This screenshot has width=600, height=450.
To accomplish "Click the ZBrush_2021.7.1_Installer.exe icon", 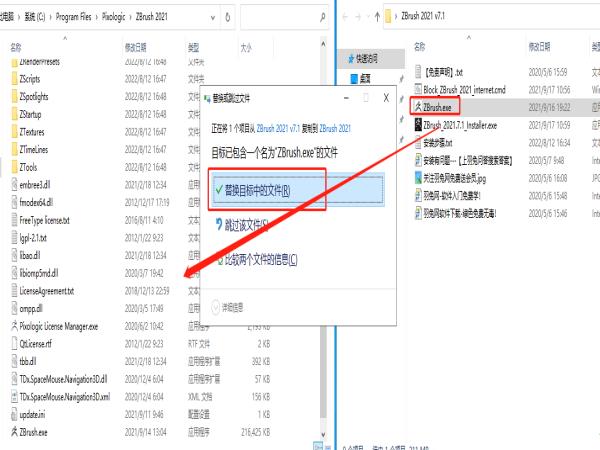I will [418, 125].
